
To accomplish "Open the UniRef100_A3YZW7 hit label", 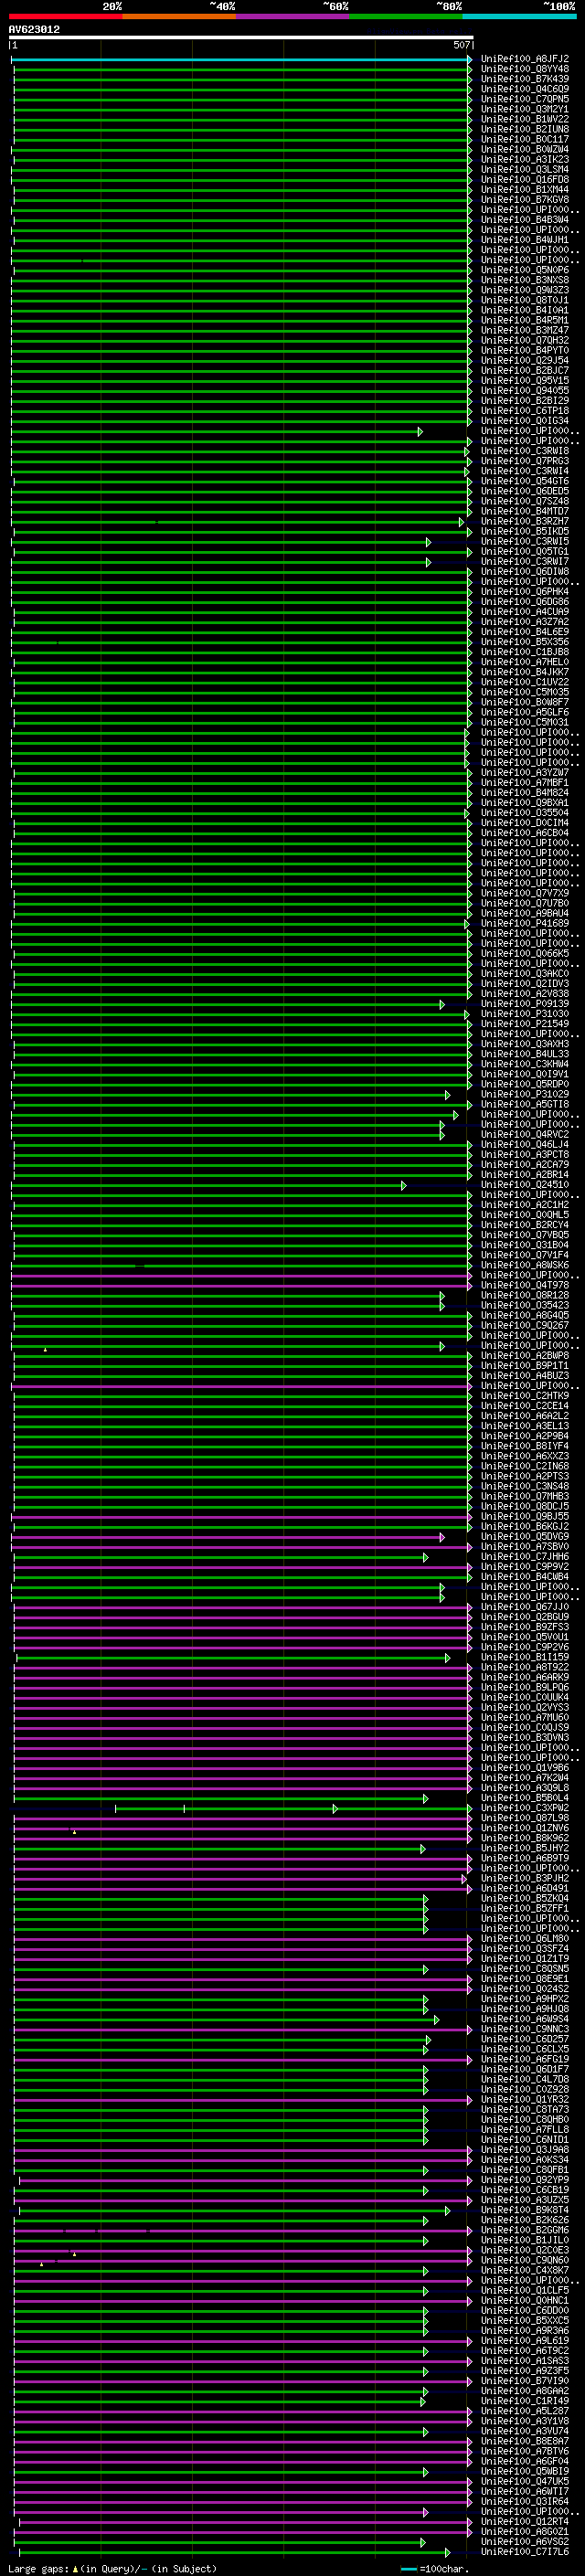I will pyautogui.click(x=525, y=772).
